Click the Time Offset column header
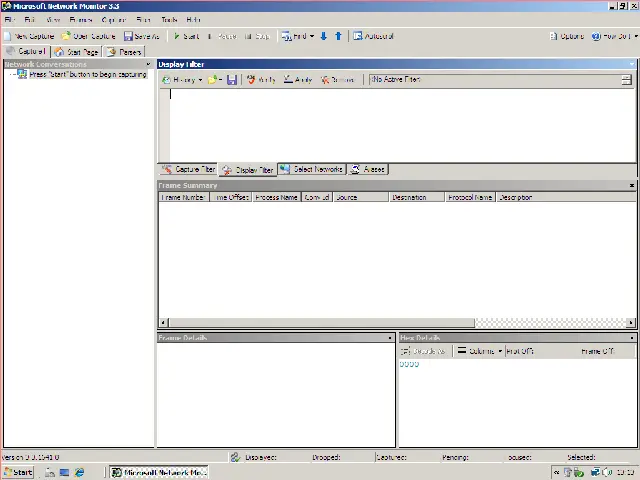 click(231, 197)
